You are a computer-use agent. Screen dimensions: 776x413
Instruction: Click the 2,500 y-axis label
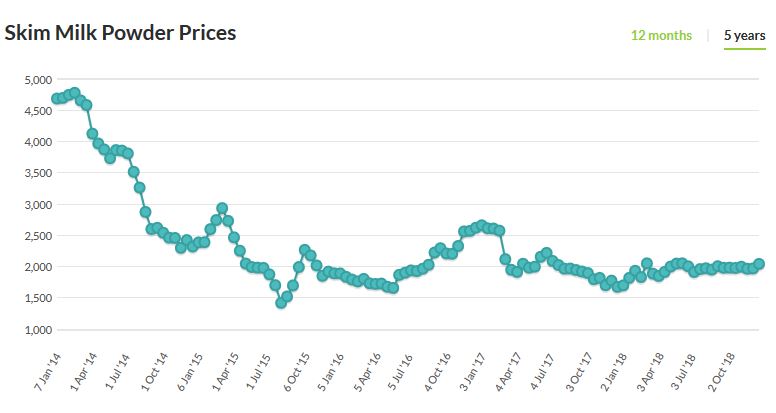[36, 236]
